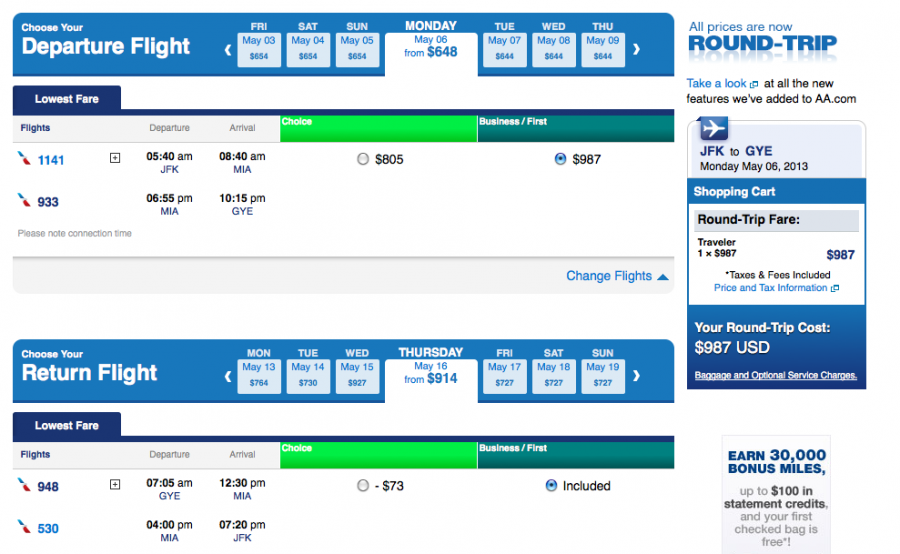Click the airline logo beside flight 948
The width and height of the screenshot is (900, 554).
coord(24,485)
